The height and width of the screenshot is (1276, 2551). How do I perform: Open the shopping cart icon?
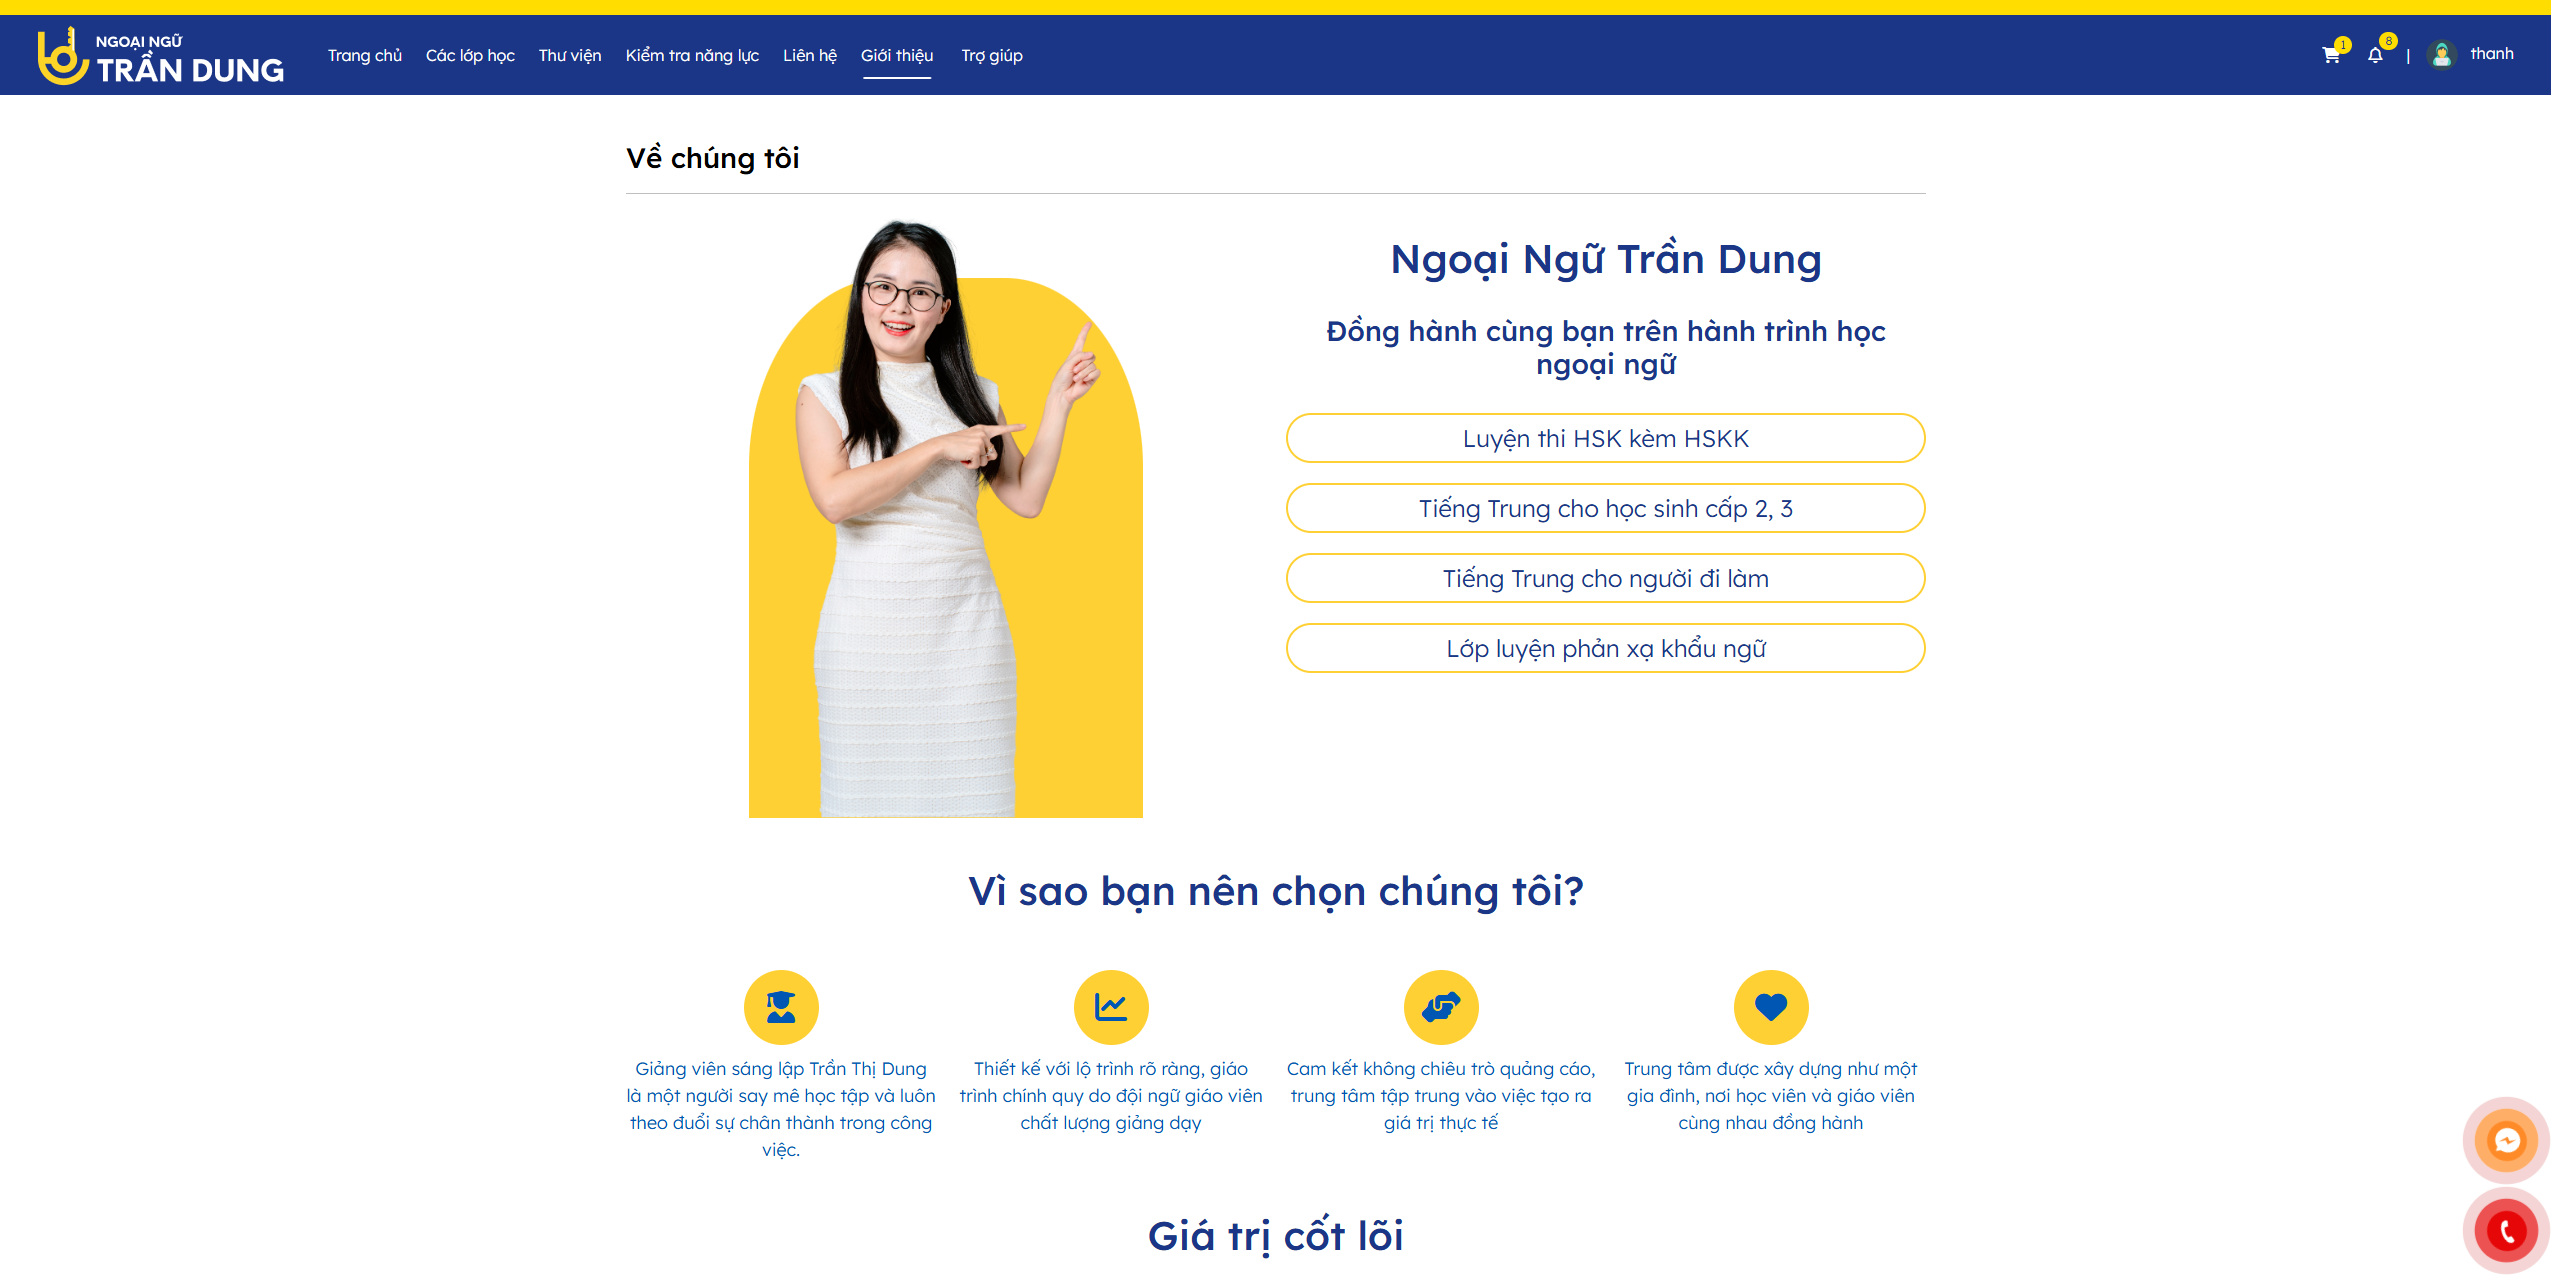[2331, 55]
